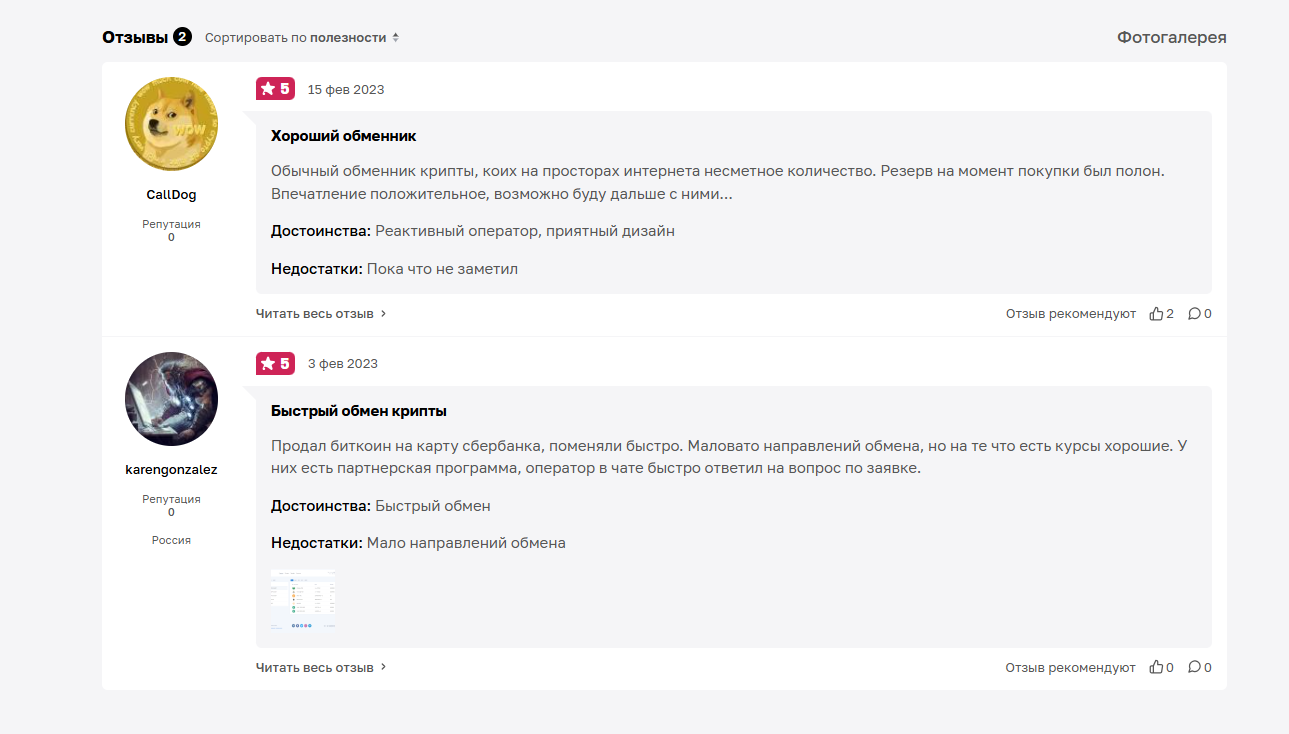Screen dimensions: 1289x734
Task: Click the 5-star rating badge dated 3 фев 2023
Action: 275,363
